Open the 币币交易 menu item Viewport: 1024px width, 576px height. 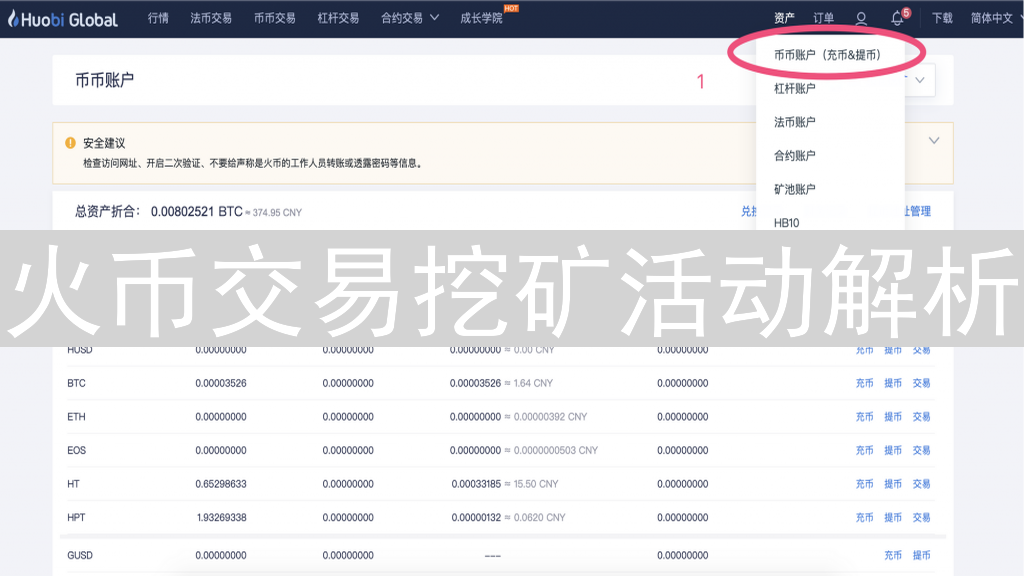coord(274,18)
